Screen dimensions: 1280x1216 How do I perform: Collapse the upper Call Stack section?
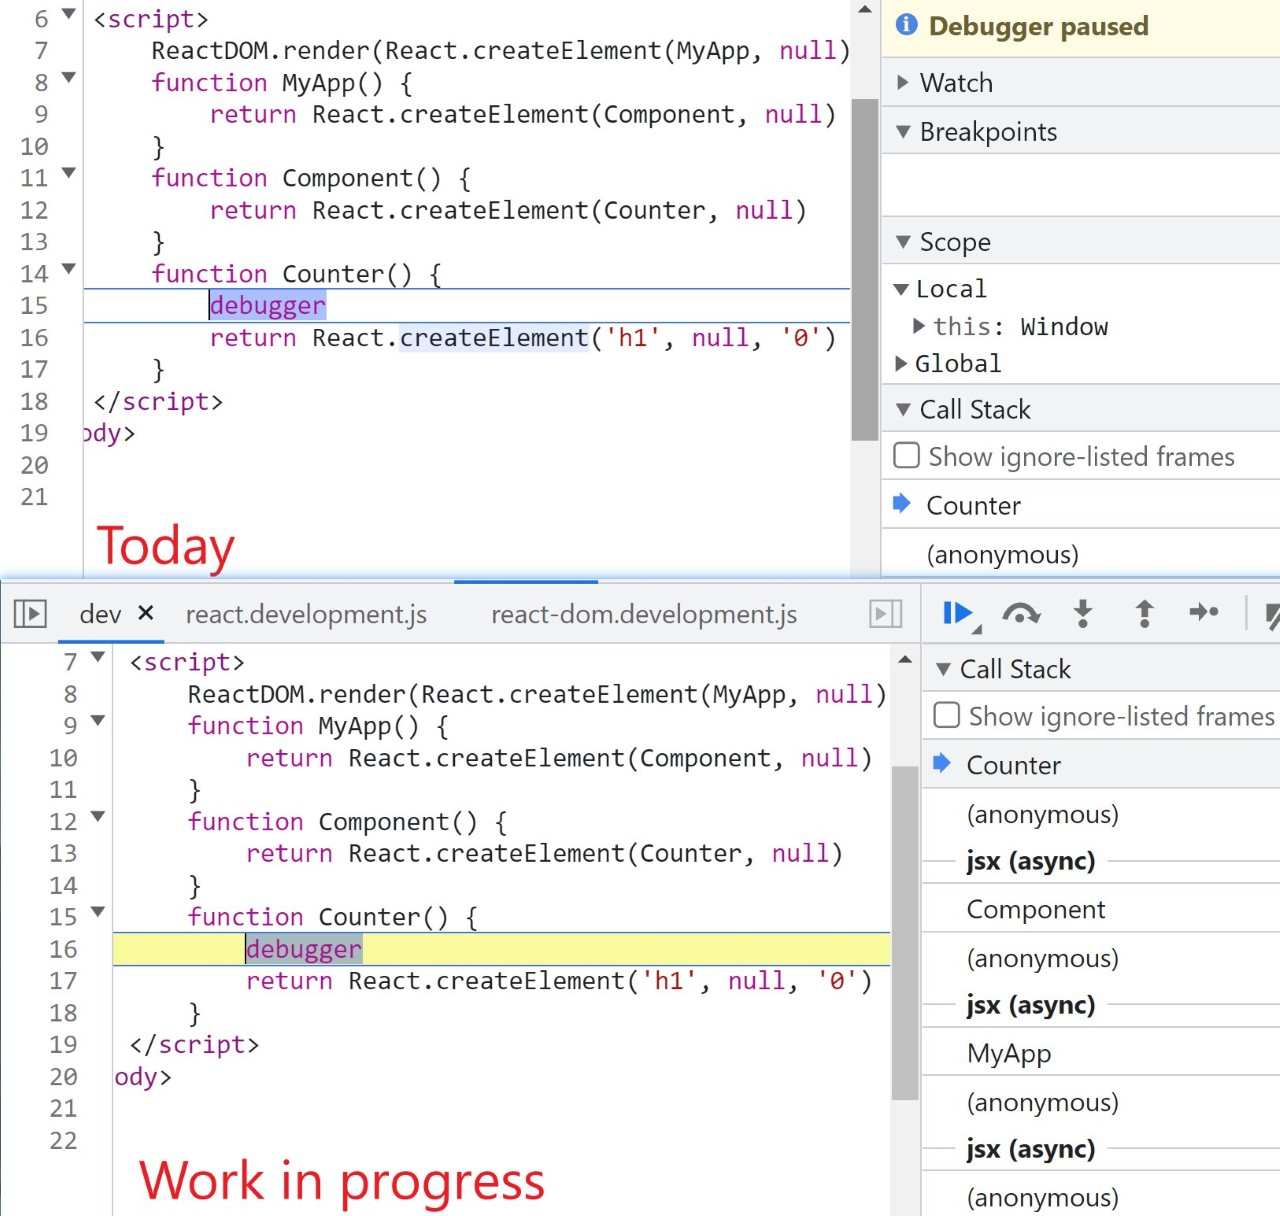click(903, 409)
